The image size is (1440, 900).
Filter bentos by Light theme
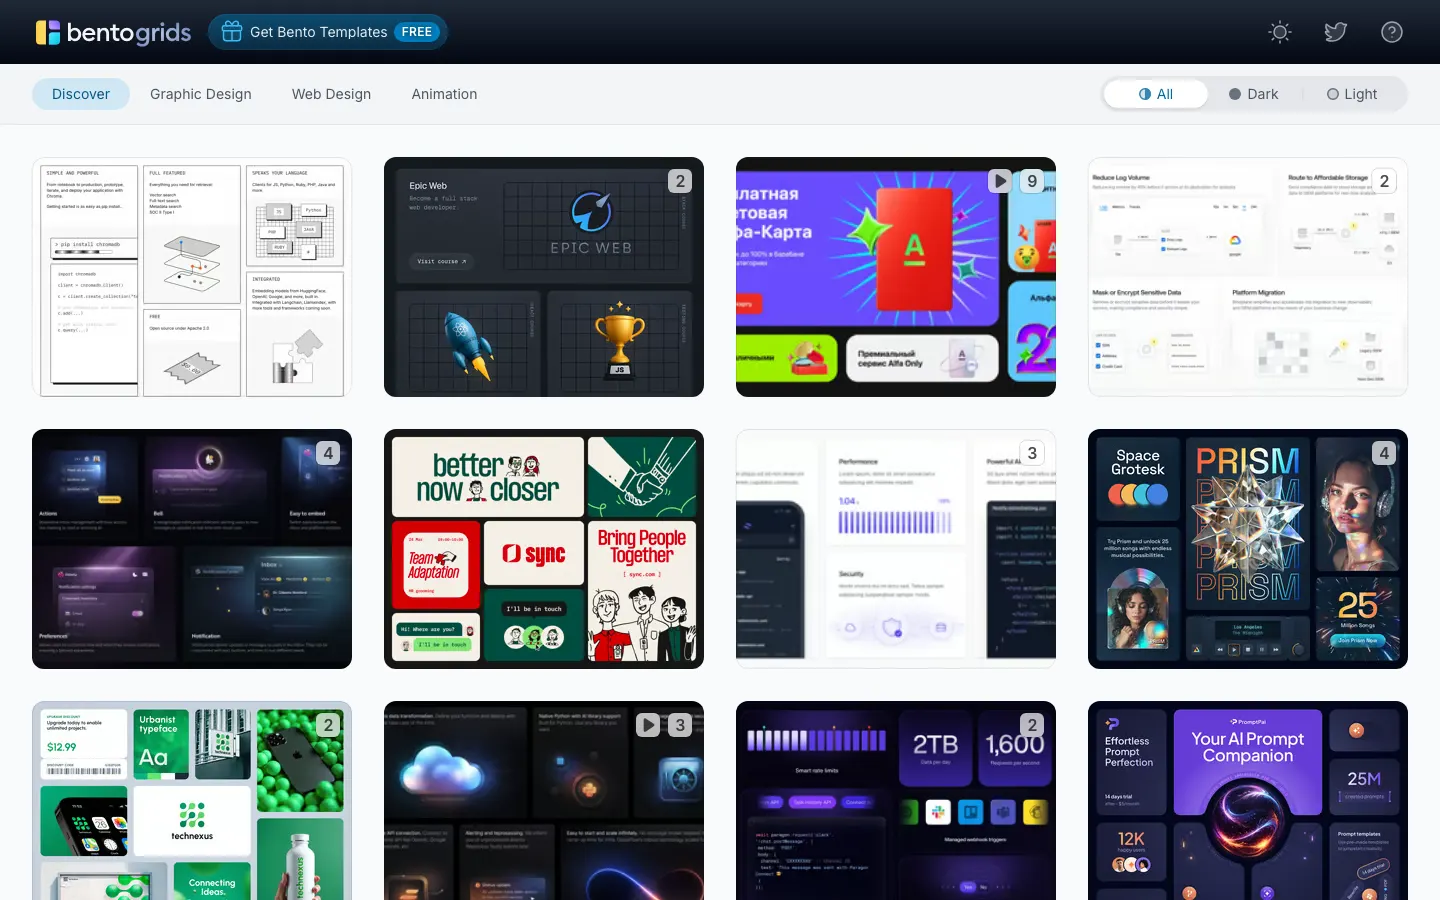point(1352,94)
